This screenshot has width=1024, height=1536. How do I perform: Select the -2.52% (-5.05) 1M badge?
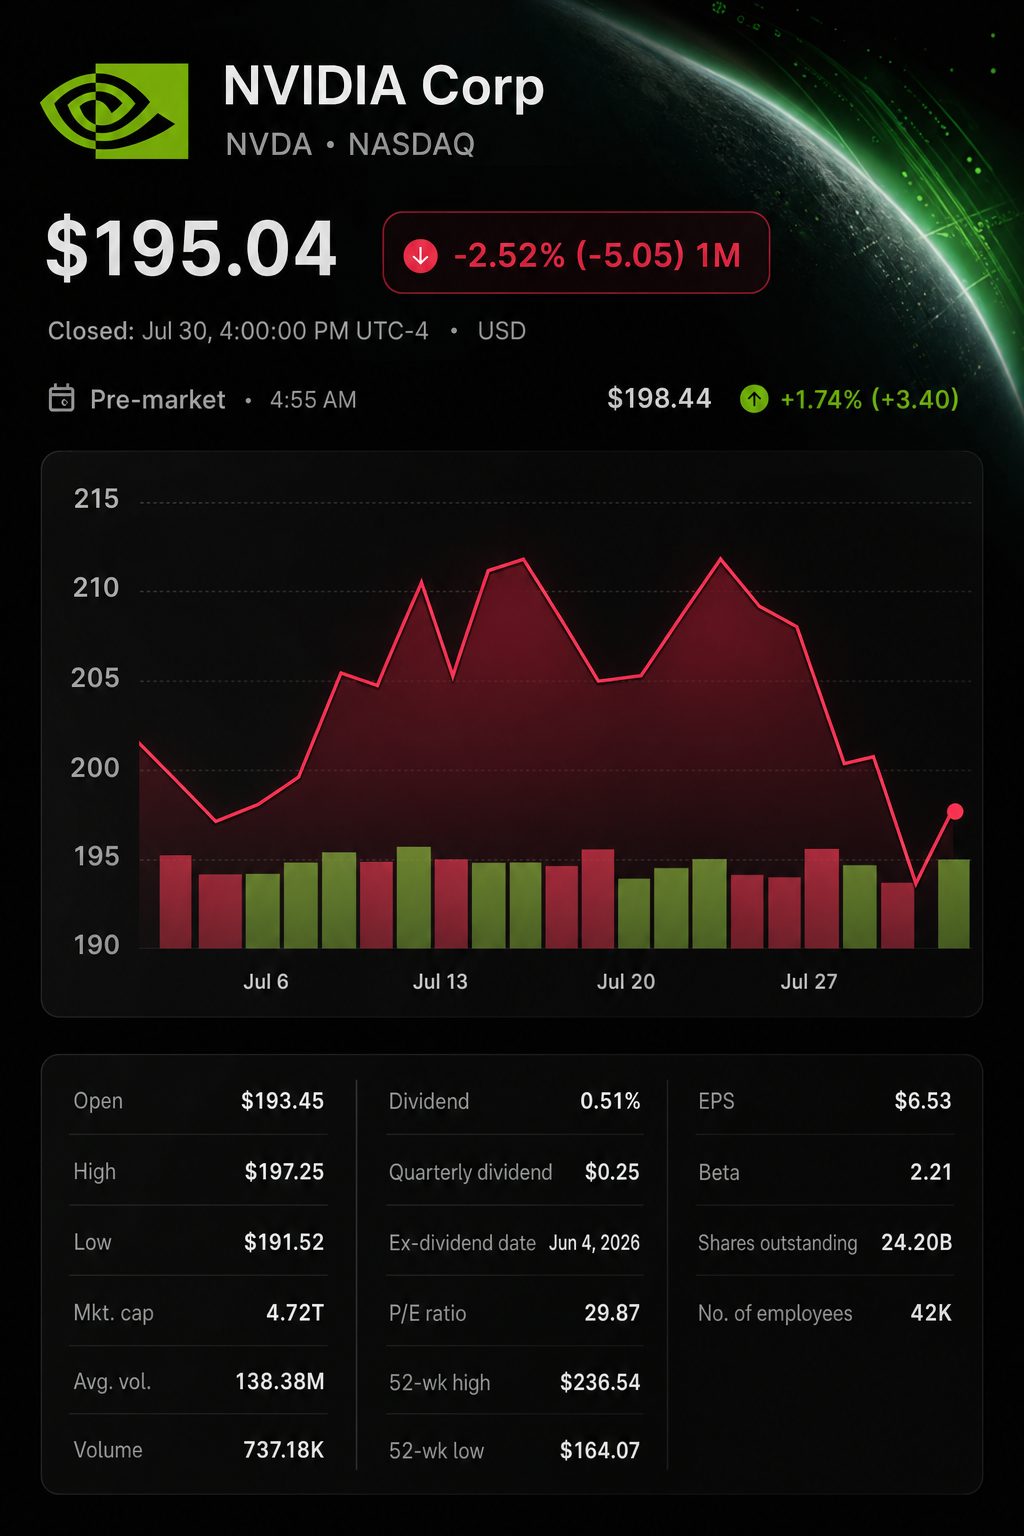tap(576, 253)
